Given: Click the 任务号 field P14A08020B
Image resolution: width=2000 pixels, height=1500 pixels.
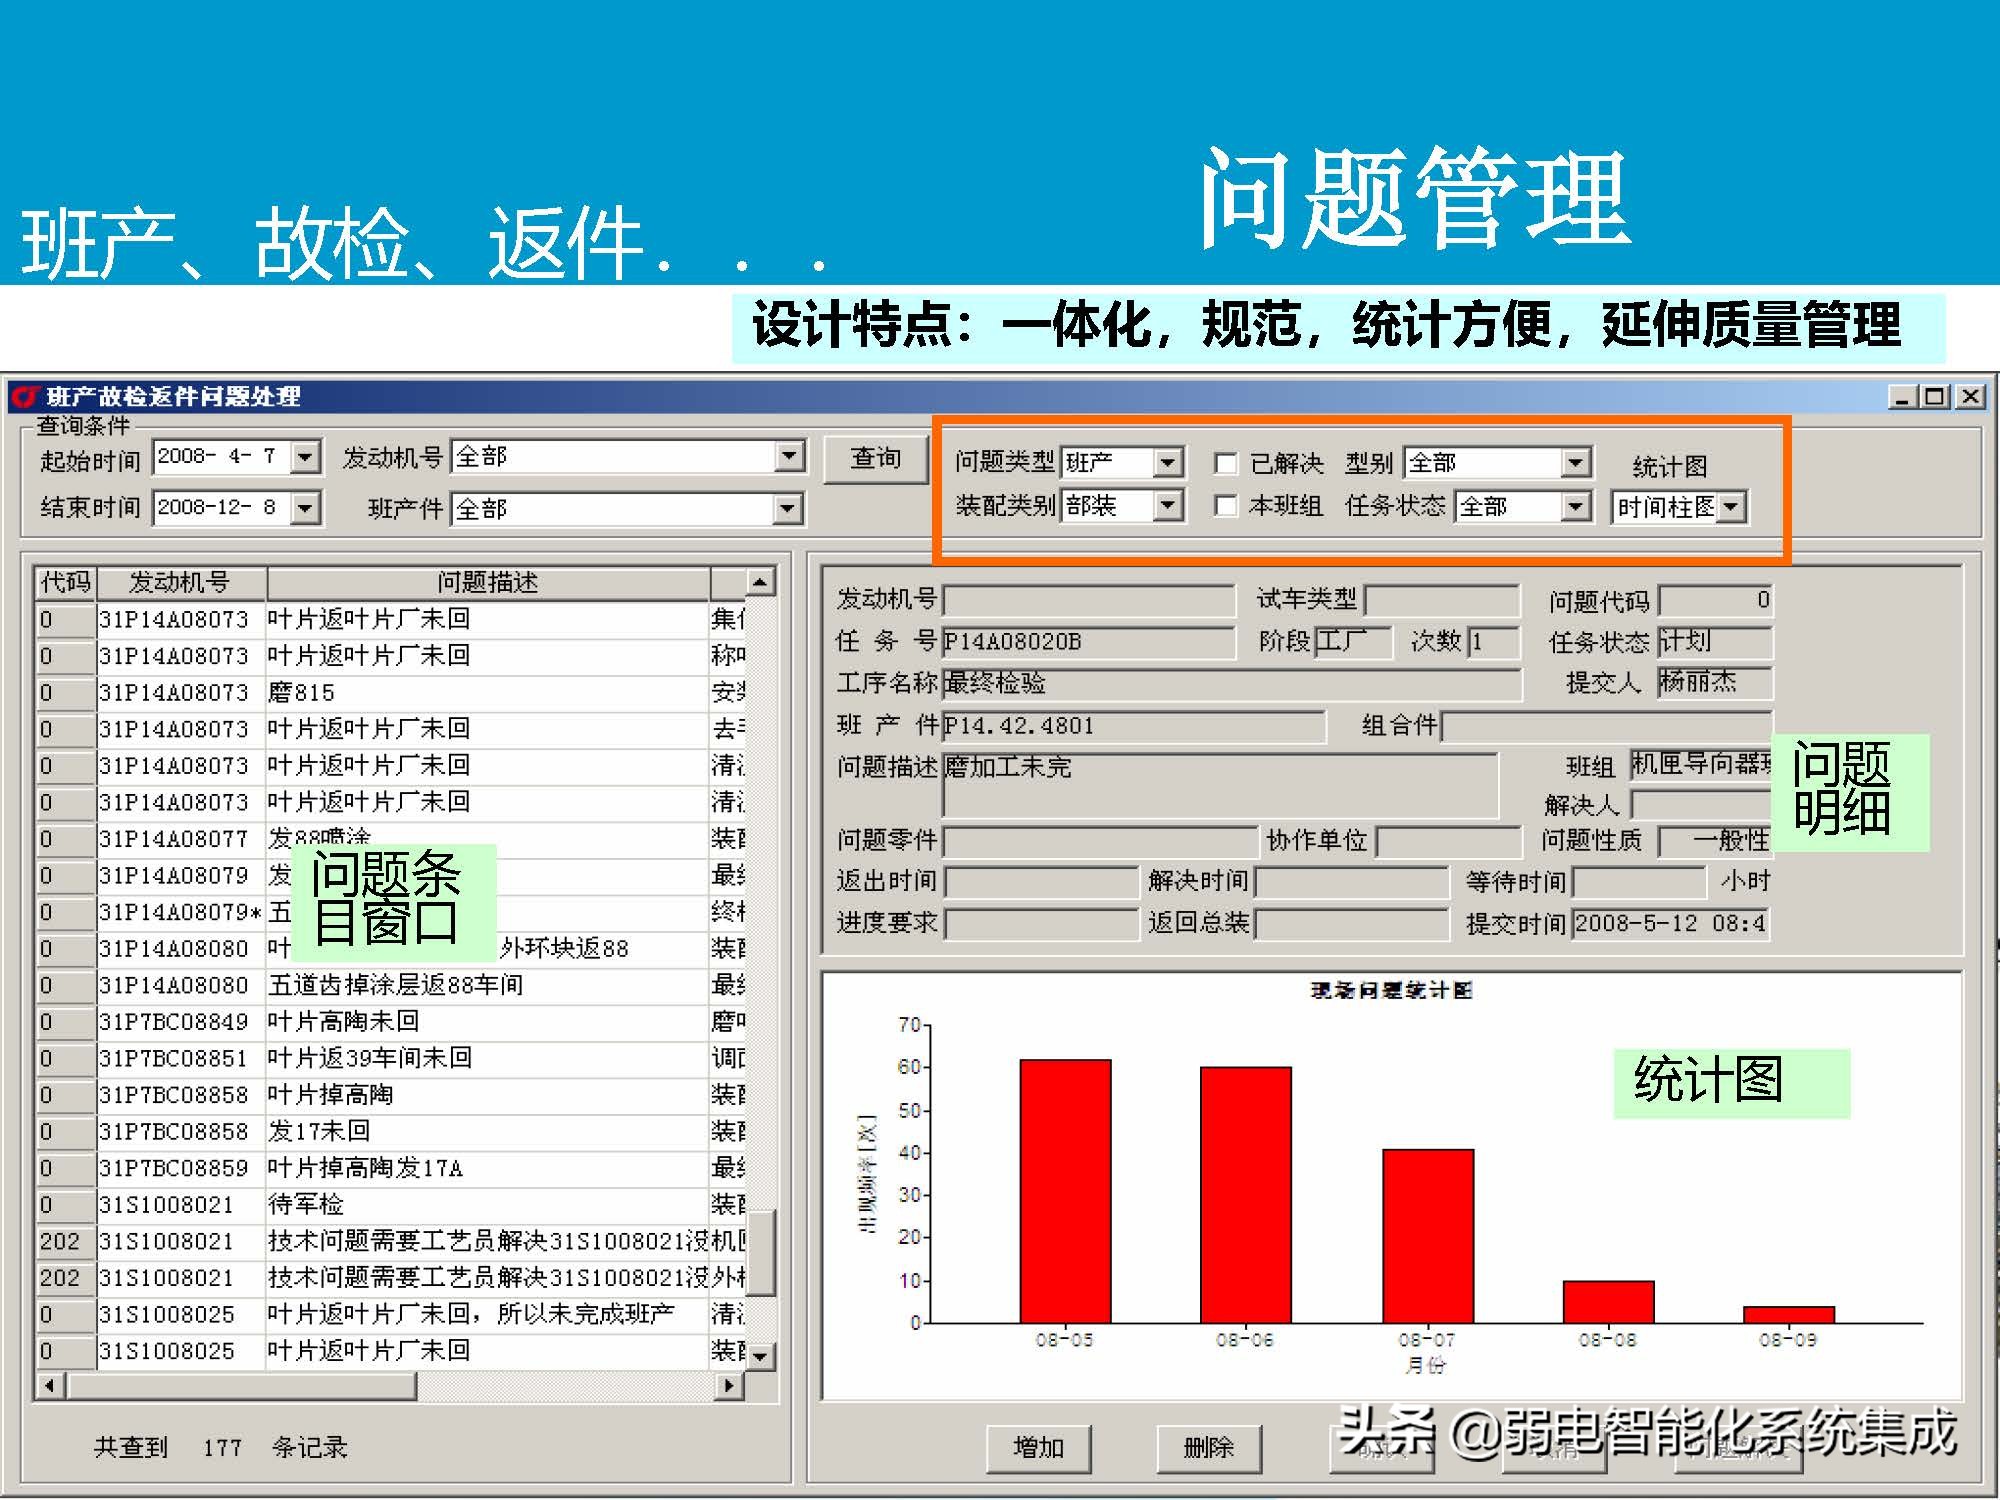Looking at the screenshot, I should 1089,642.
